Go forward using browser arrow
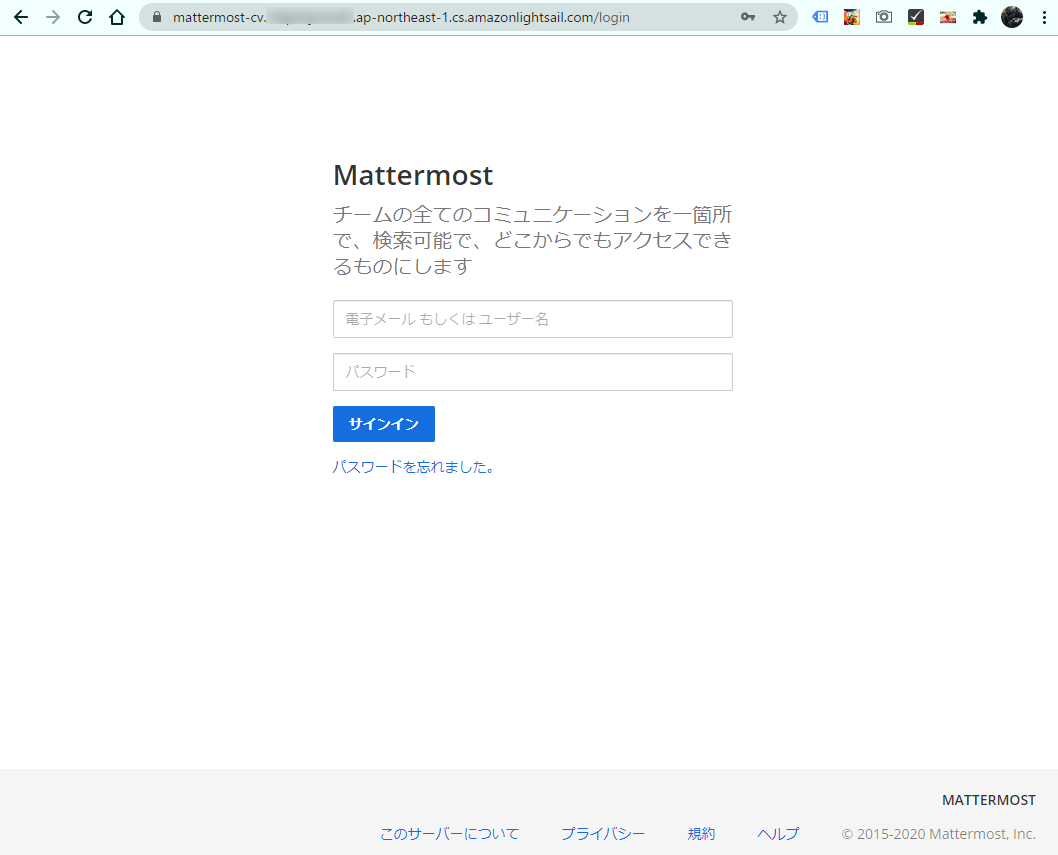Image resolution: width=1058 pixels, height=855 pixels. tap(53, 17)
